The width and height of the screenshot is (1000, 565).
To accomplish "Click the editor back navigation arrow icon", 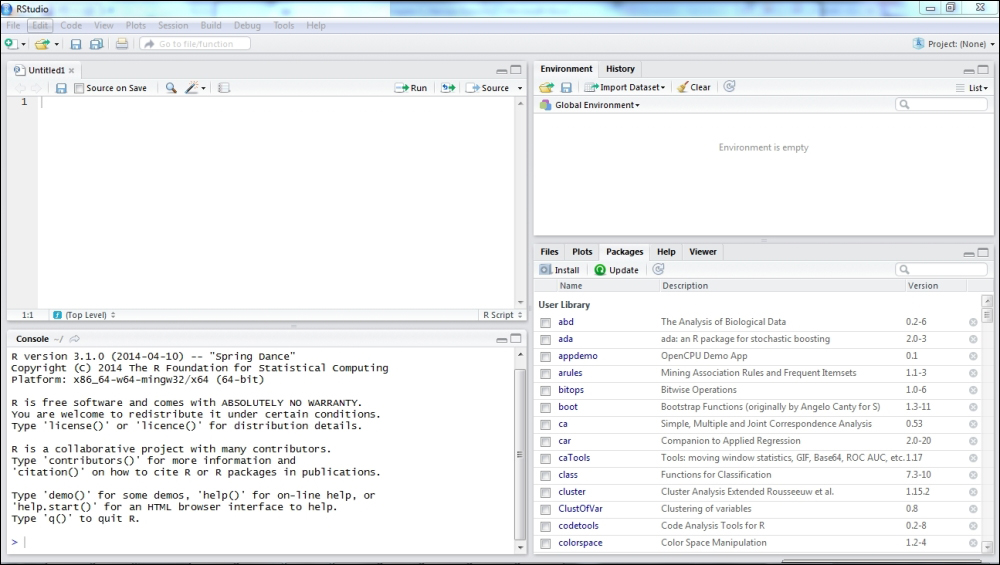I will [20, 88].
